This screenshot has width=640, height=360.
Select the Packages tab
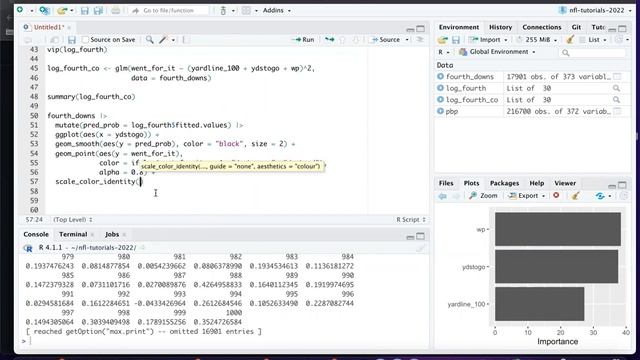(504, 183)
